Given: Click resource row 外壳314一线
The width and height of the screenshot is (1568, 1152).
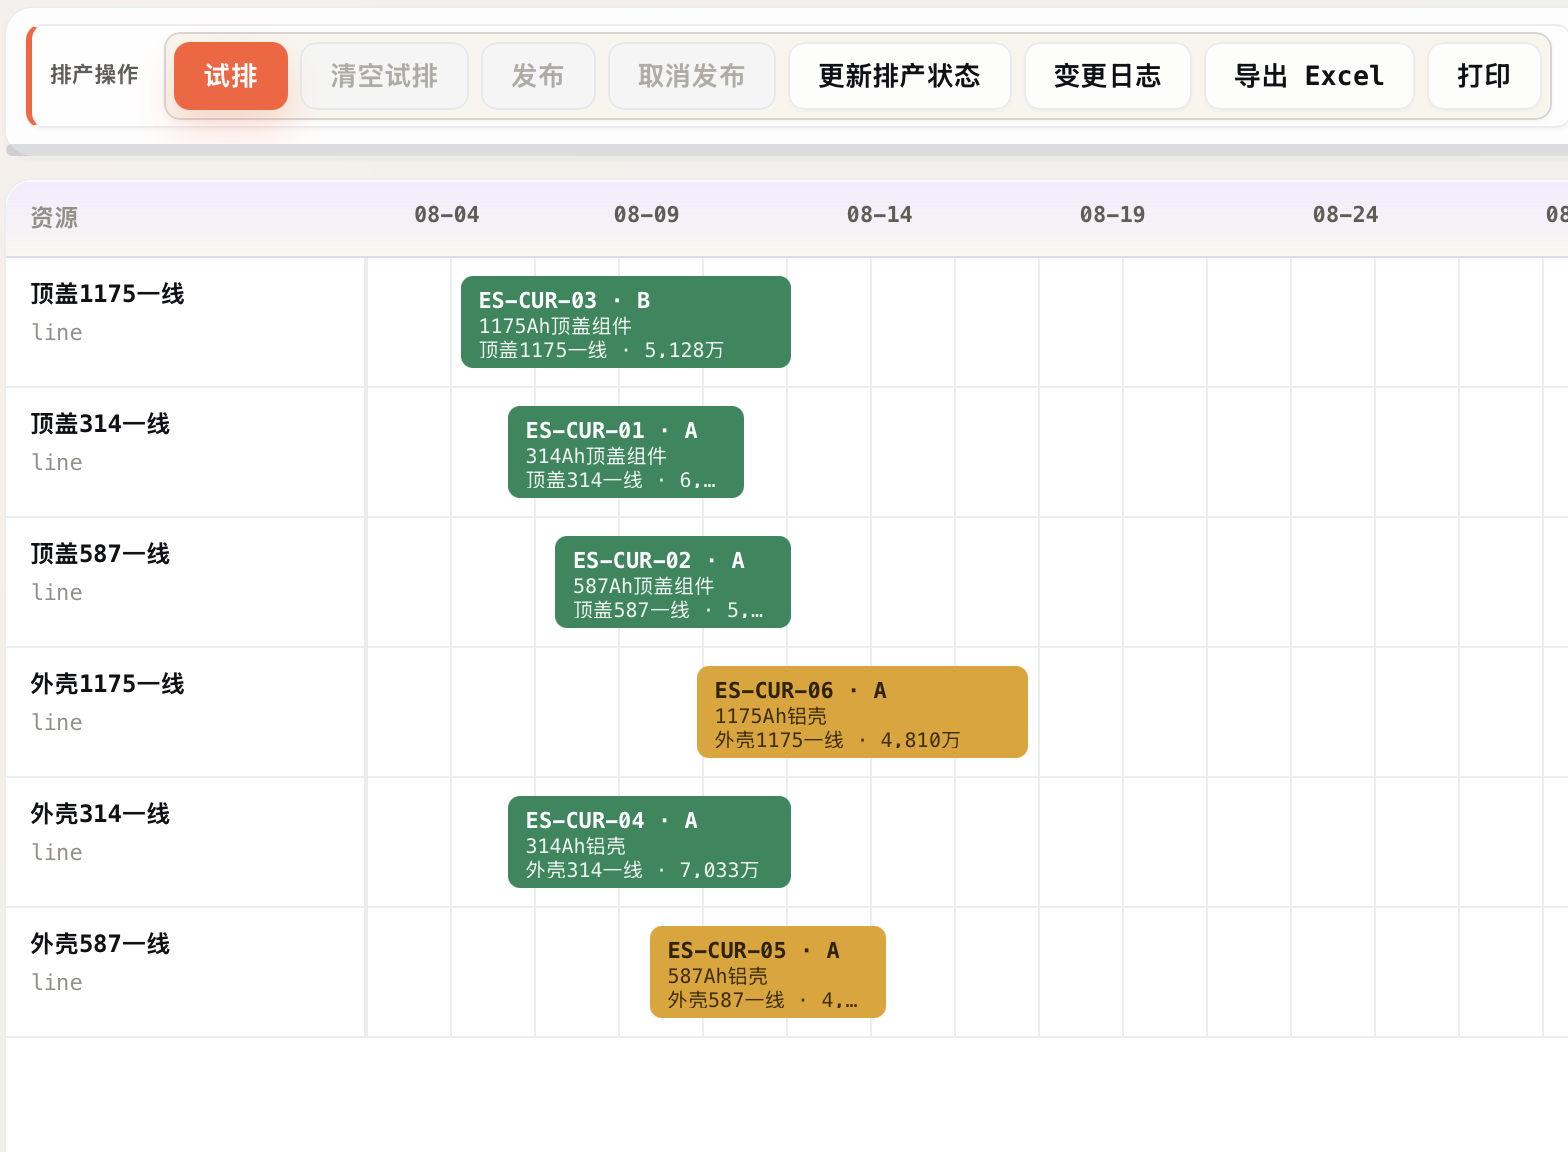Looking at the screenshot, I should [x=186, y=842].
